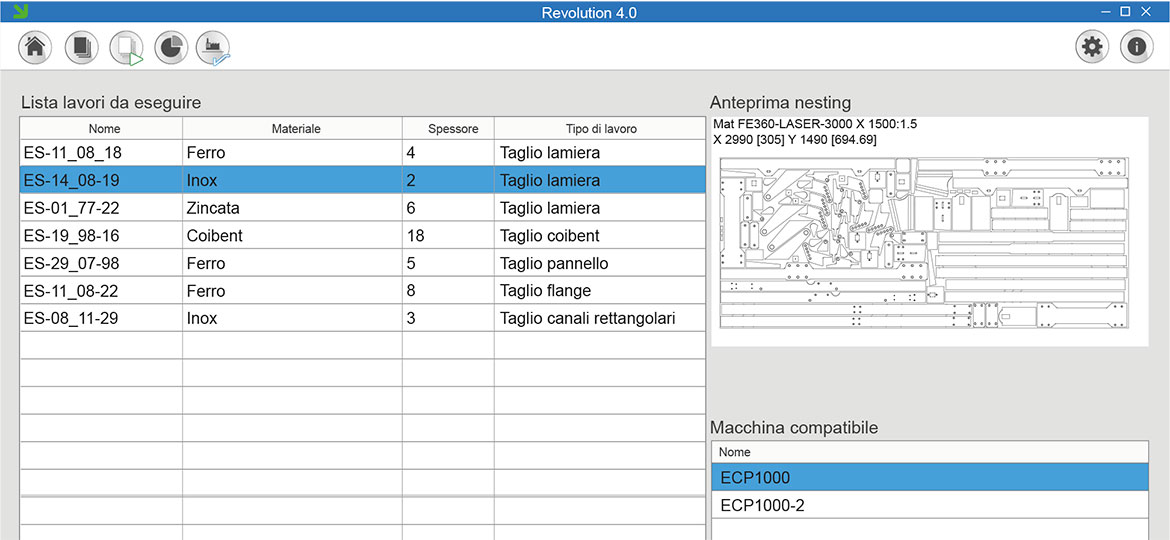Click Inox material in ES-08_11-29 row

pyautogui.click(x=292, y=318)
